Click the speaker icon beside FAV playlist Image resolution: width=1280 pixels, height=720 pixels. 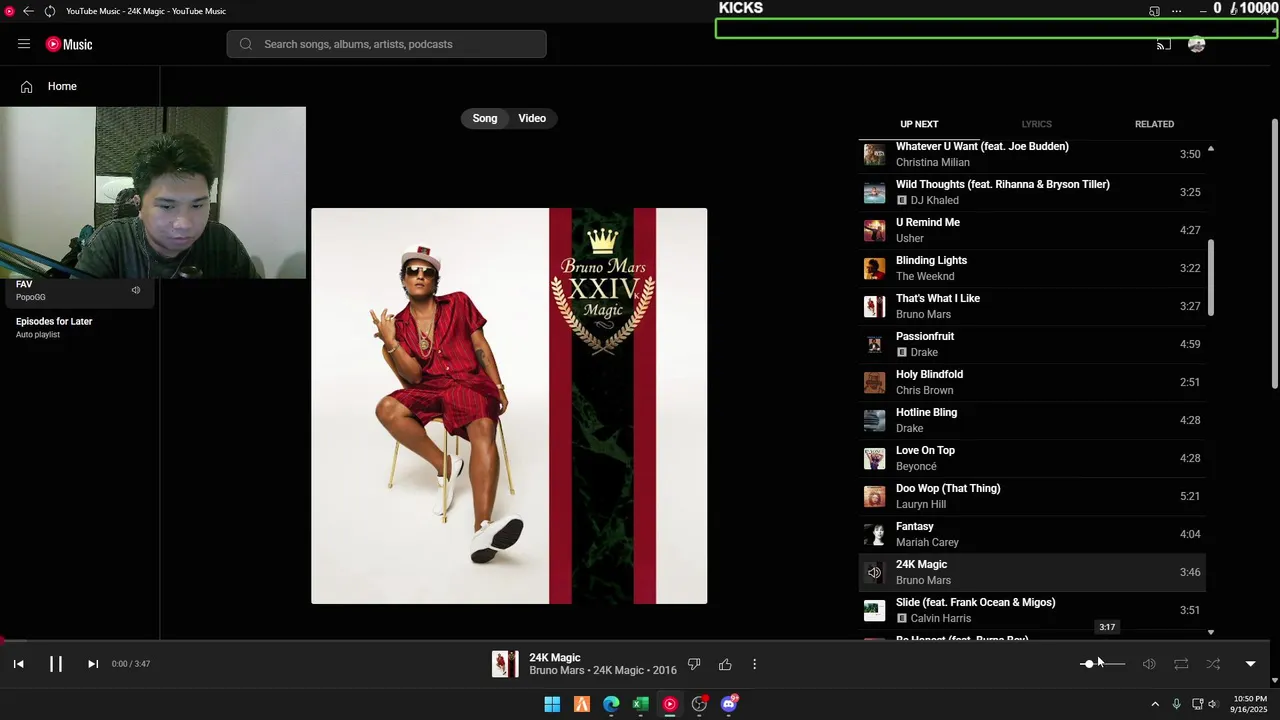coord(136,290)
